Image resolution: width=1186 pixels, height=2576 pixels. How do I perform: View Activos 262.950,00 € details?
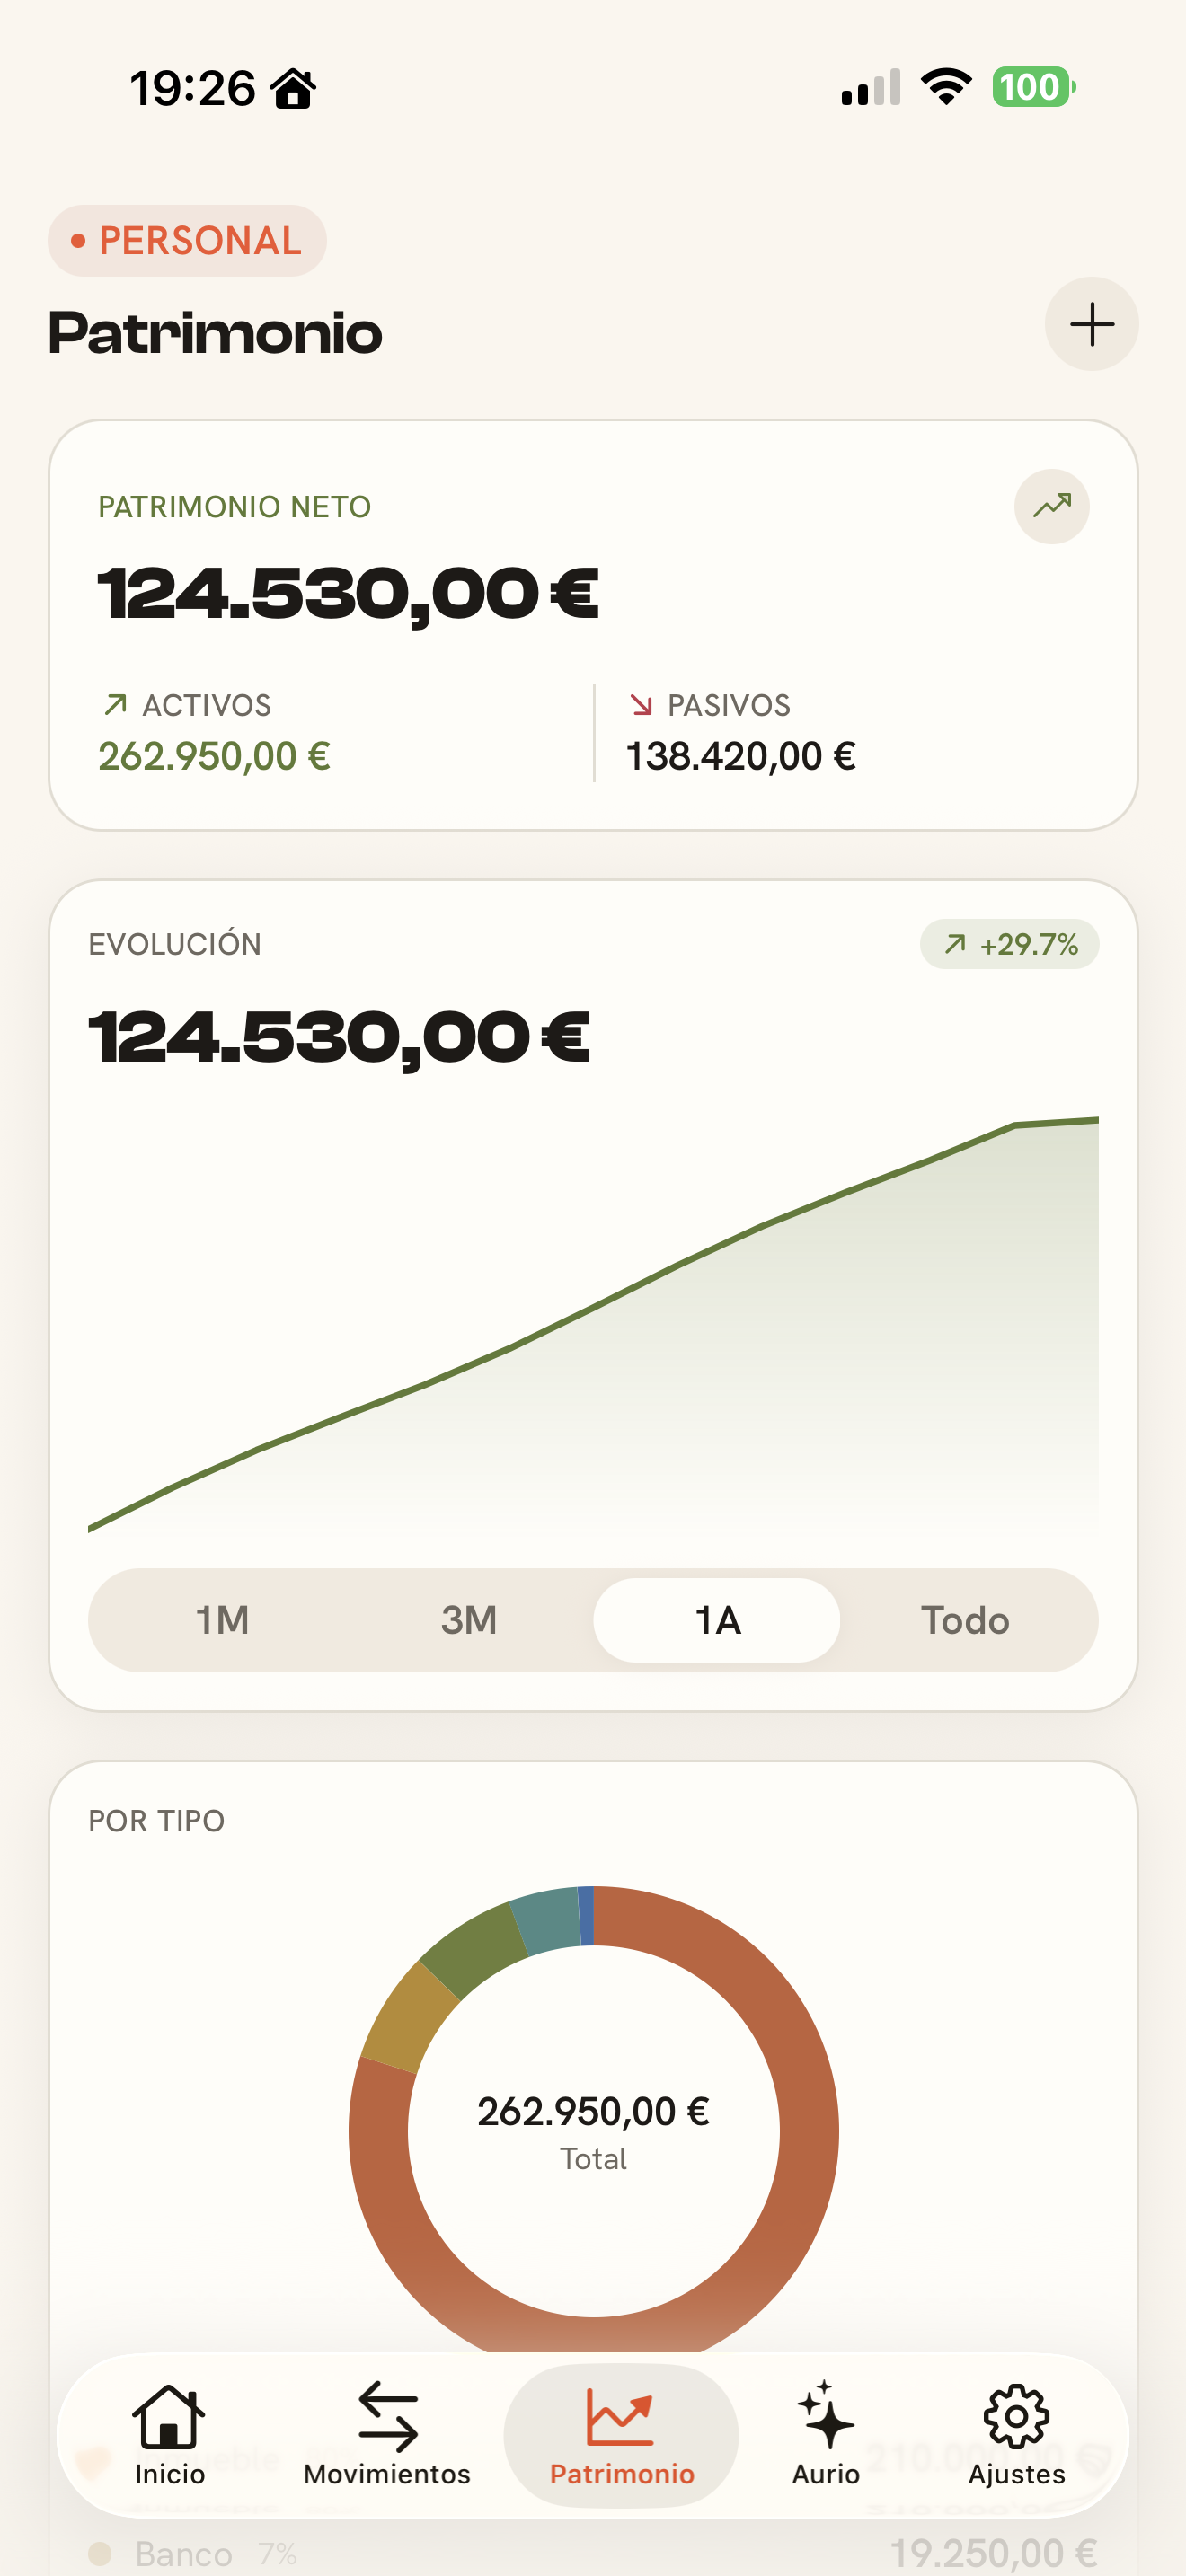214,733
